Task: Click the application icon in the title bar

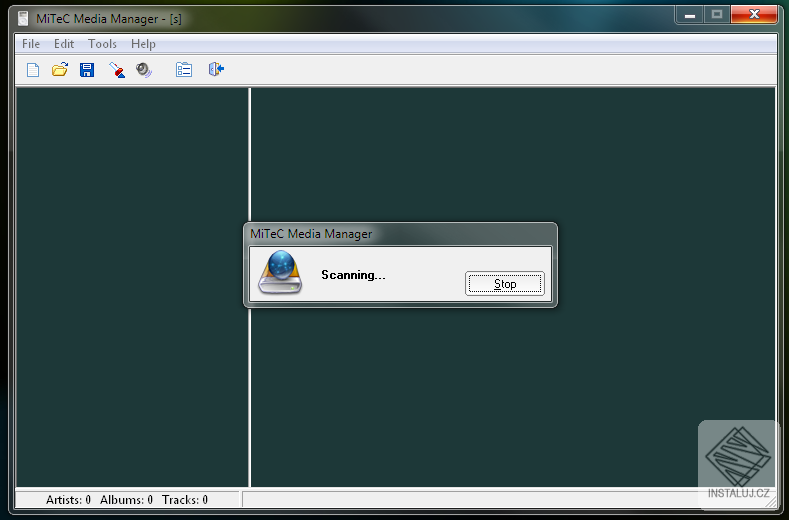Action: pos(23,19)
